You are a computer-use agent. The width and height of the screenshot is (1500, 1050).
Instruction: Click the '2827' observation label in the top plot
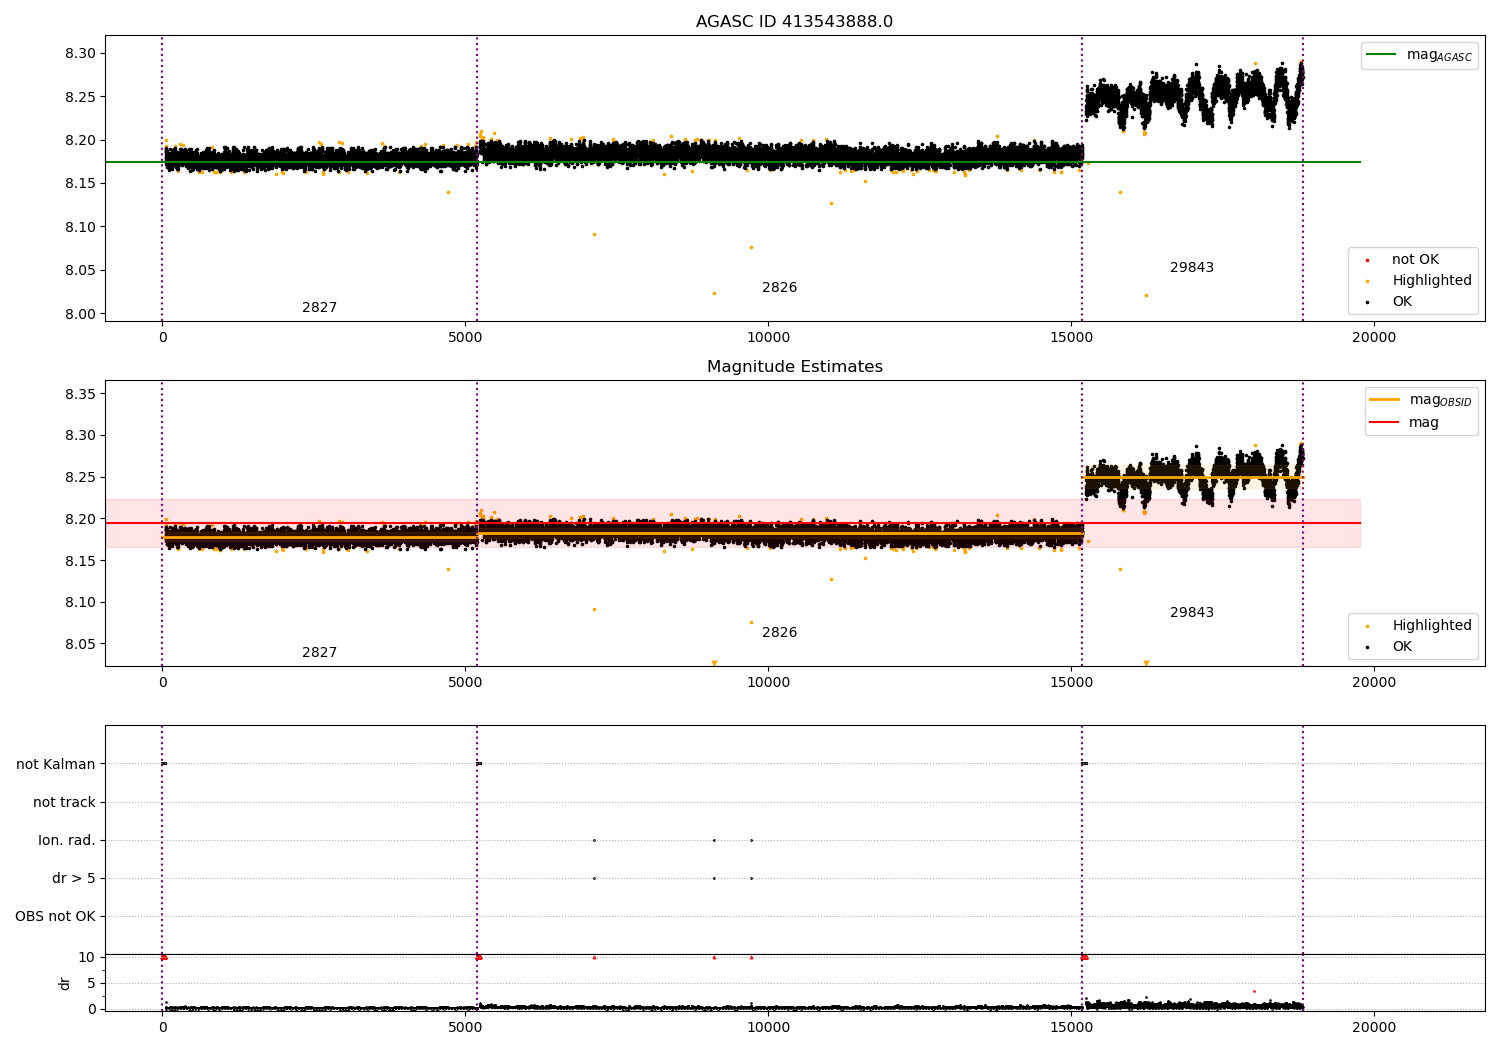click(x=319, y=308)
